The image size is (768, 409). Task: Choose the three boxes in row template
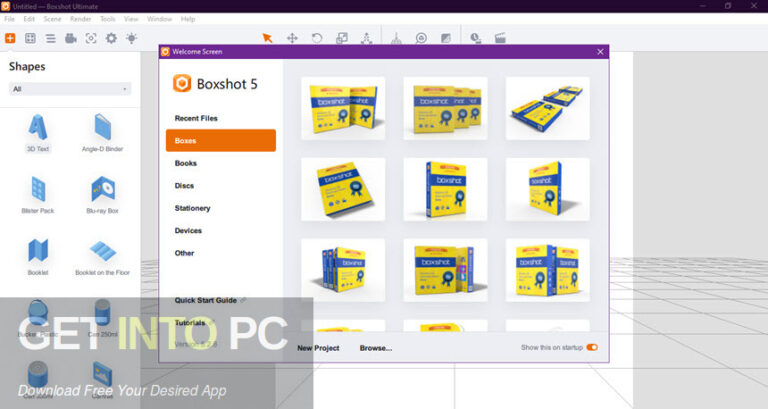tap(445, 108)
